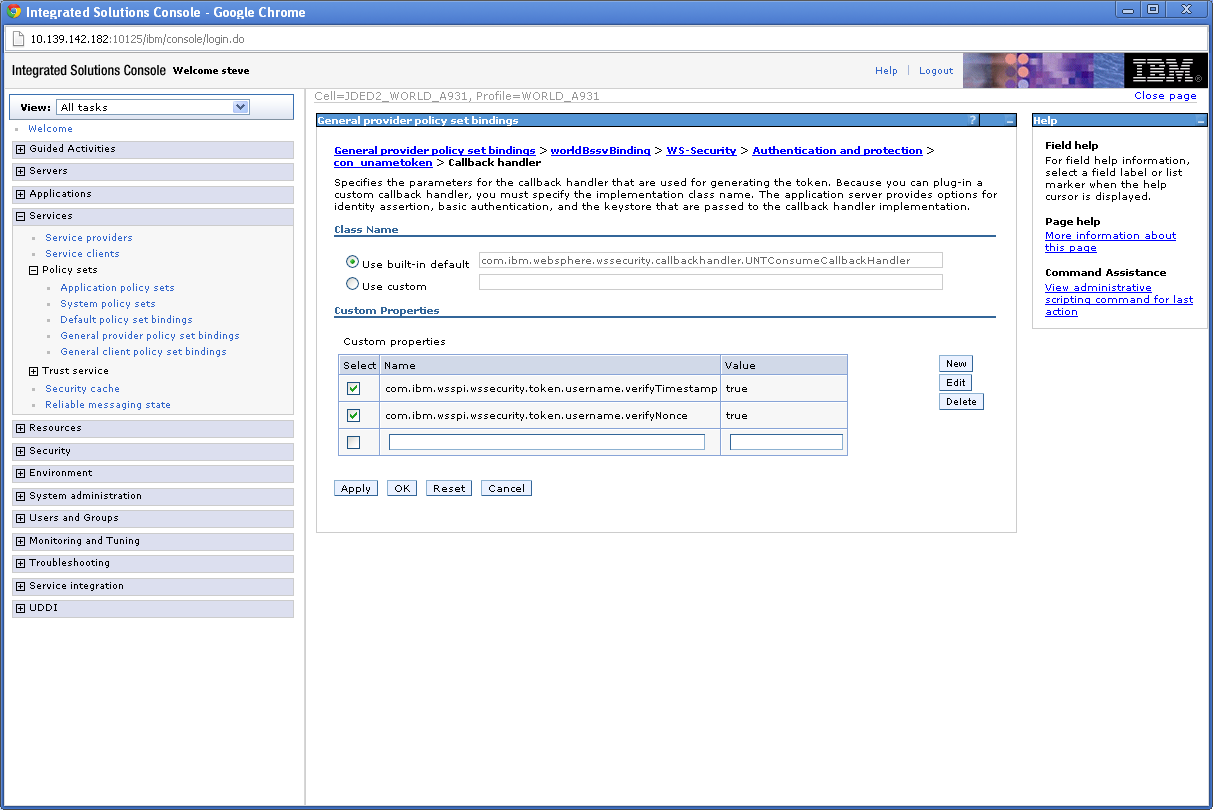
Task: Expand the Environment section
Action: point(20,473)
